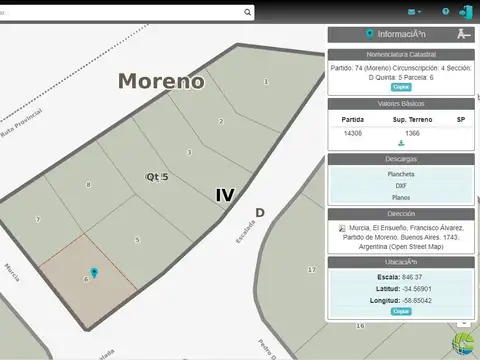Screen dimensions: 480x360
Task: Click the Información location pin icon
Action: point(369,34)
